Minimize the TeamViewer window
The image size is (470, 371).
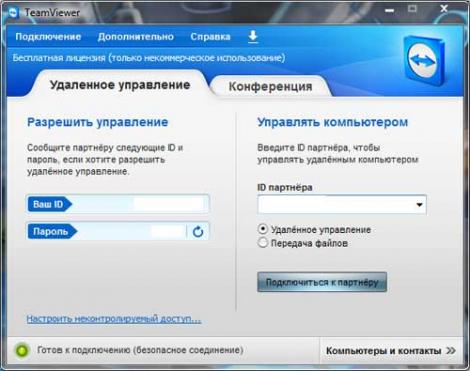(x=389, y=10)
